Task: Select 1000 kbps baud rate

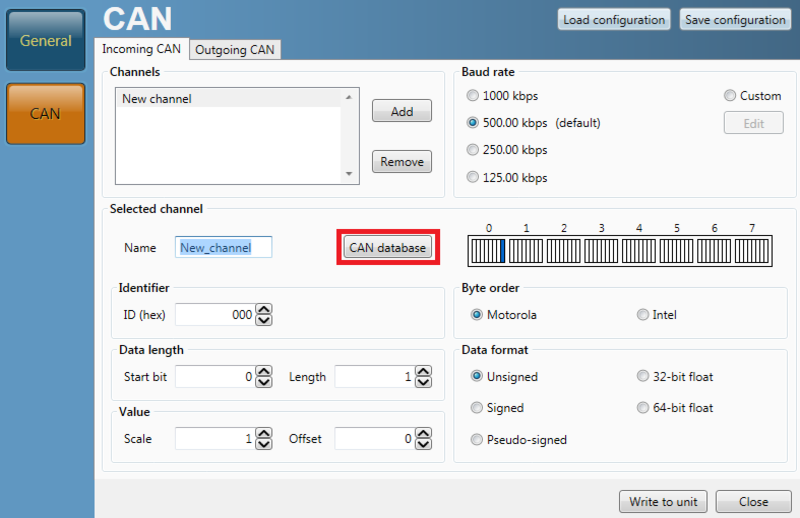Action: (x=473, y=96)
